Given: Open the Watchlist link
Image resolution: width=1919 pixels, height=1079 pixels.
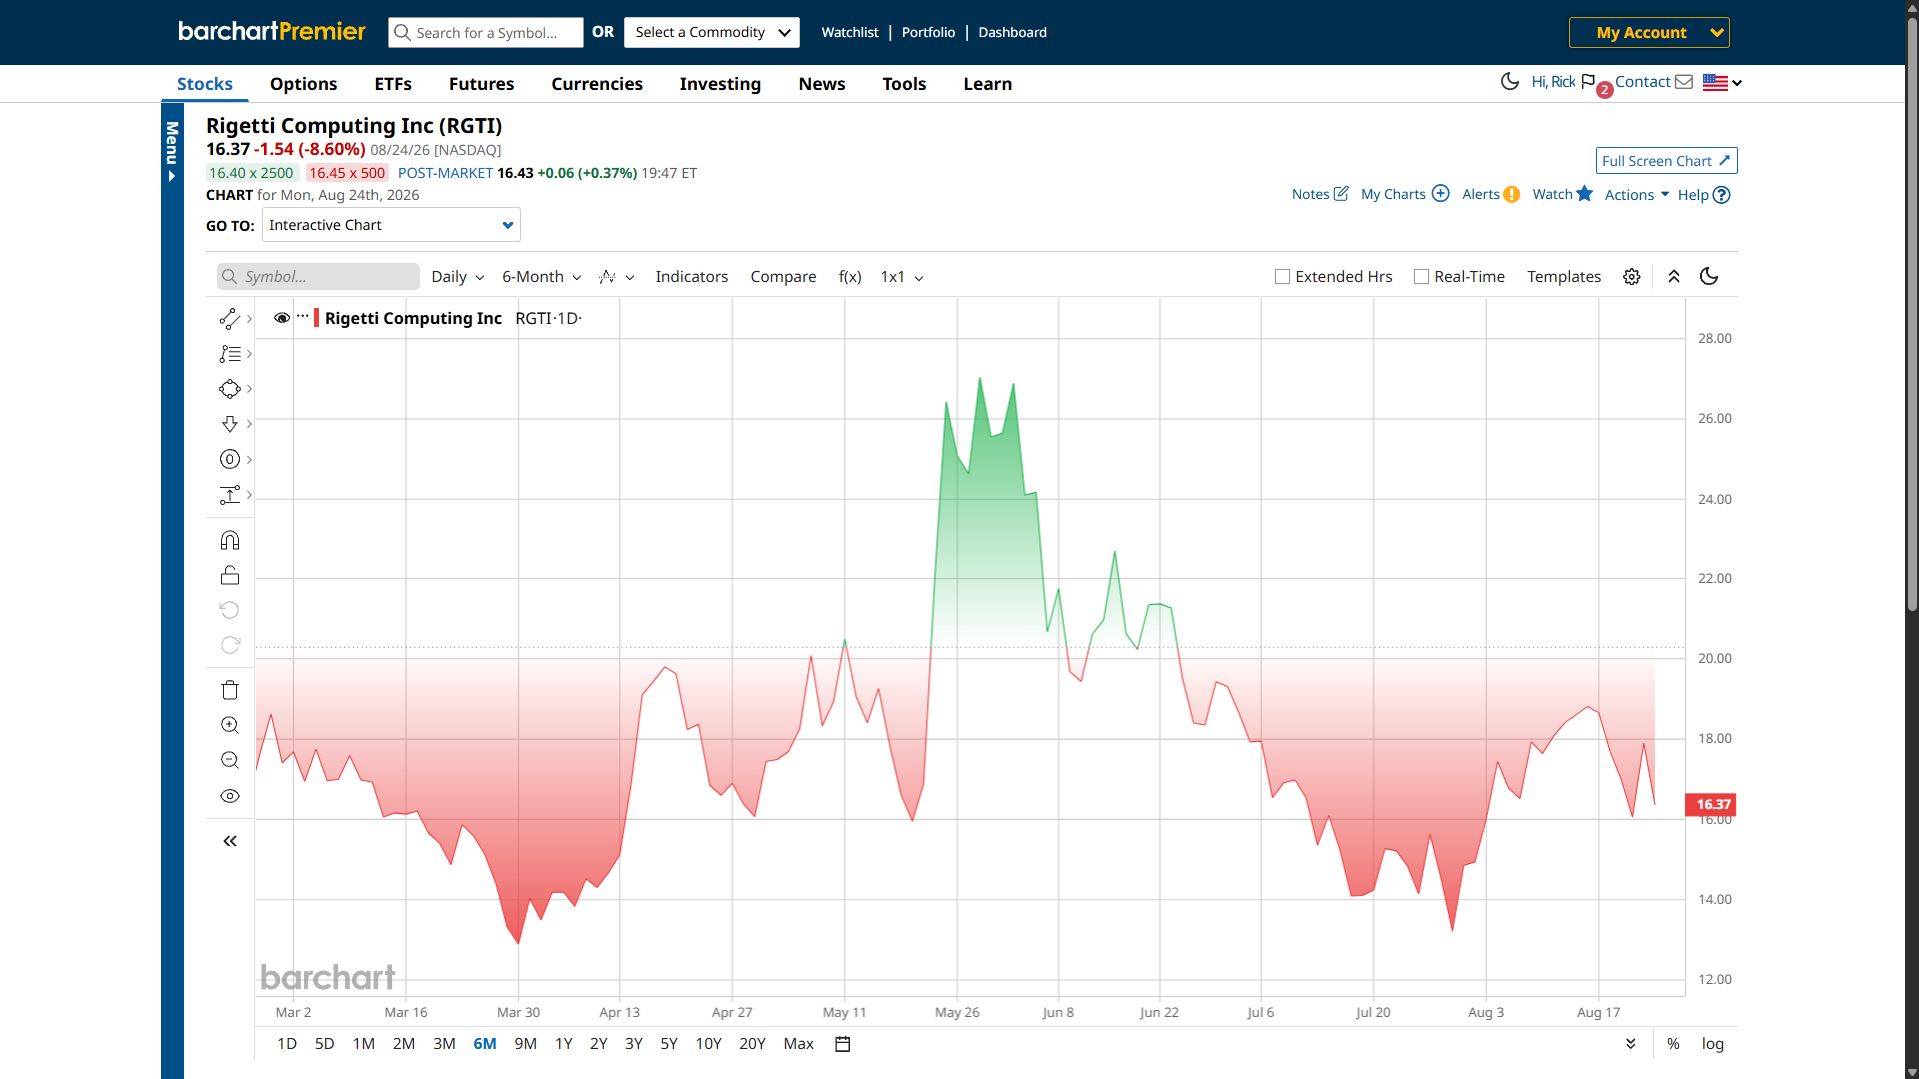Looking at the screenshot, I should tap(850, 32).
